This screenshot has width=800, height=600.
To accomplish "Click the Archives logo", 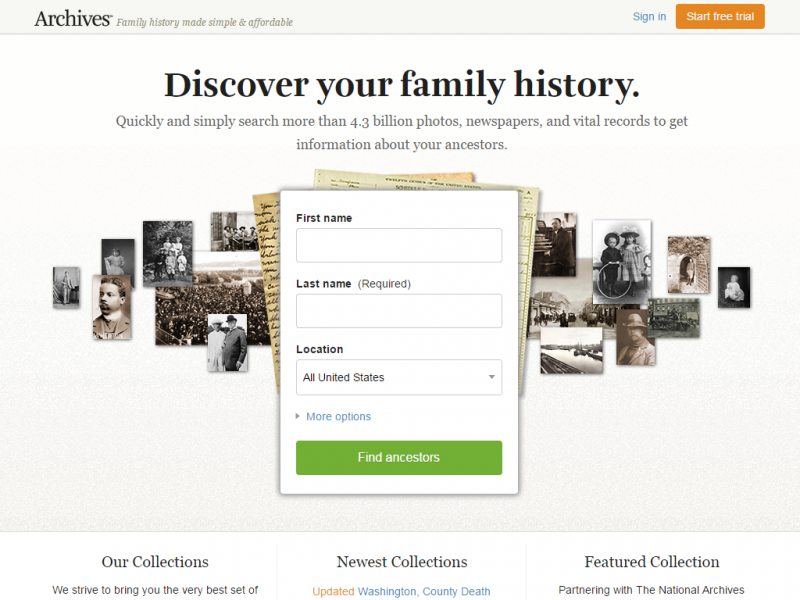I will point(72,18).
